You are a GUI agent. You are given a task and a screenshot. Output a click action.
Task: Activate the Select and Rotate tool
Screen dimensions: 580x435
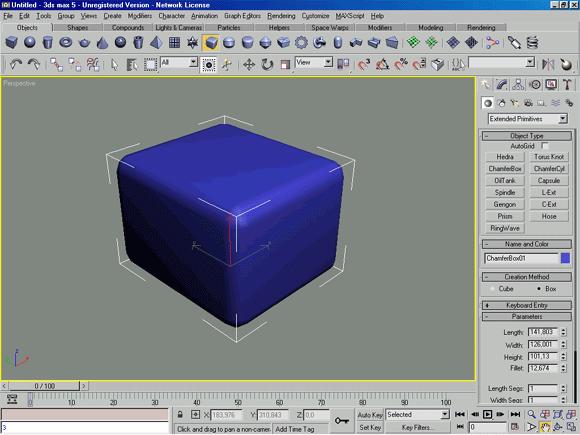point(267,65)
